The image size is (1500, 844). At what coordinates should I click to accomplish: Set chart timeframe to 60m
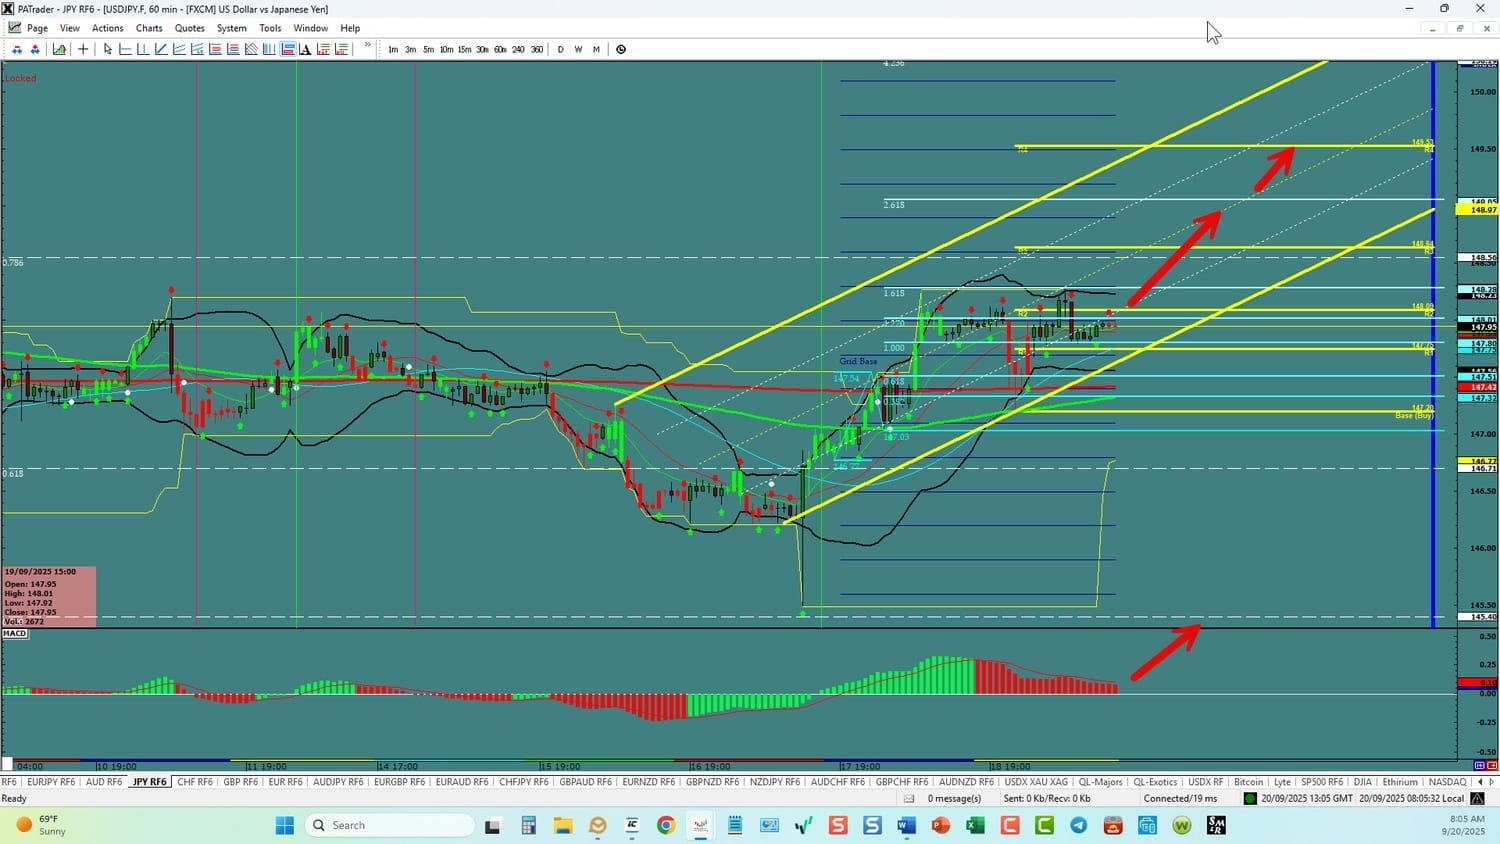[500, 49]
